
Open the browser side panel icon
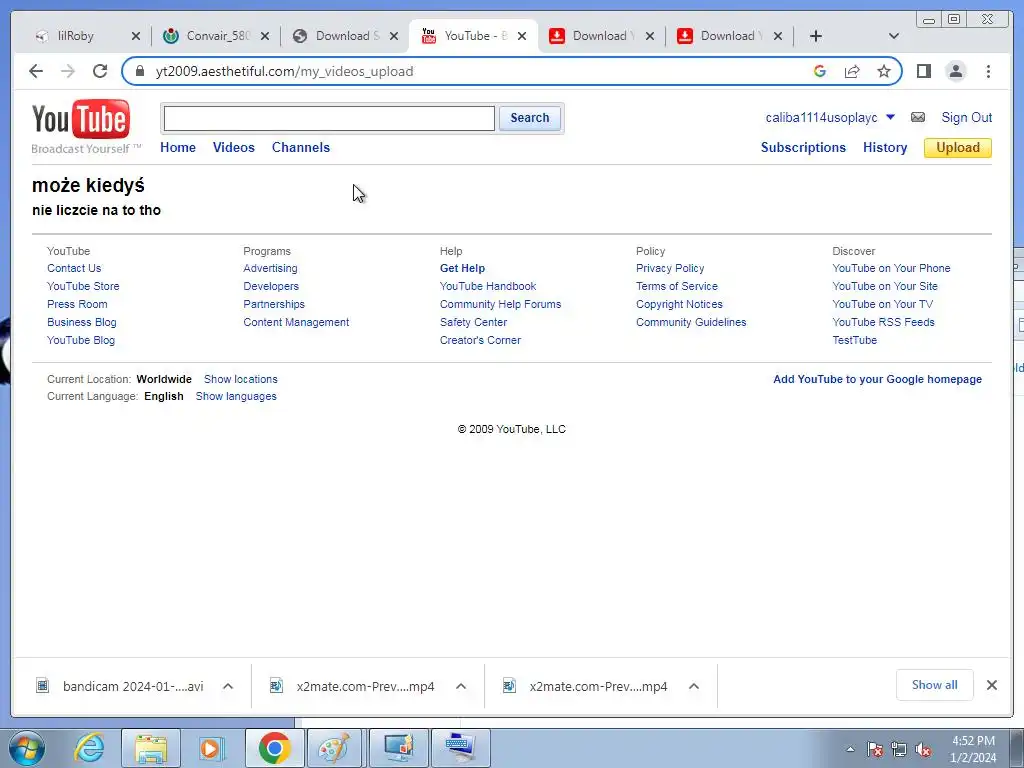tap(923, 71)
